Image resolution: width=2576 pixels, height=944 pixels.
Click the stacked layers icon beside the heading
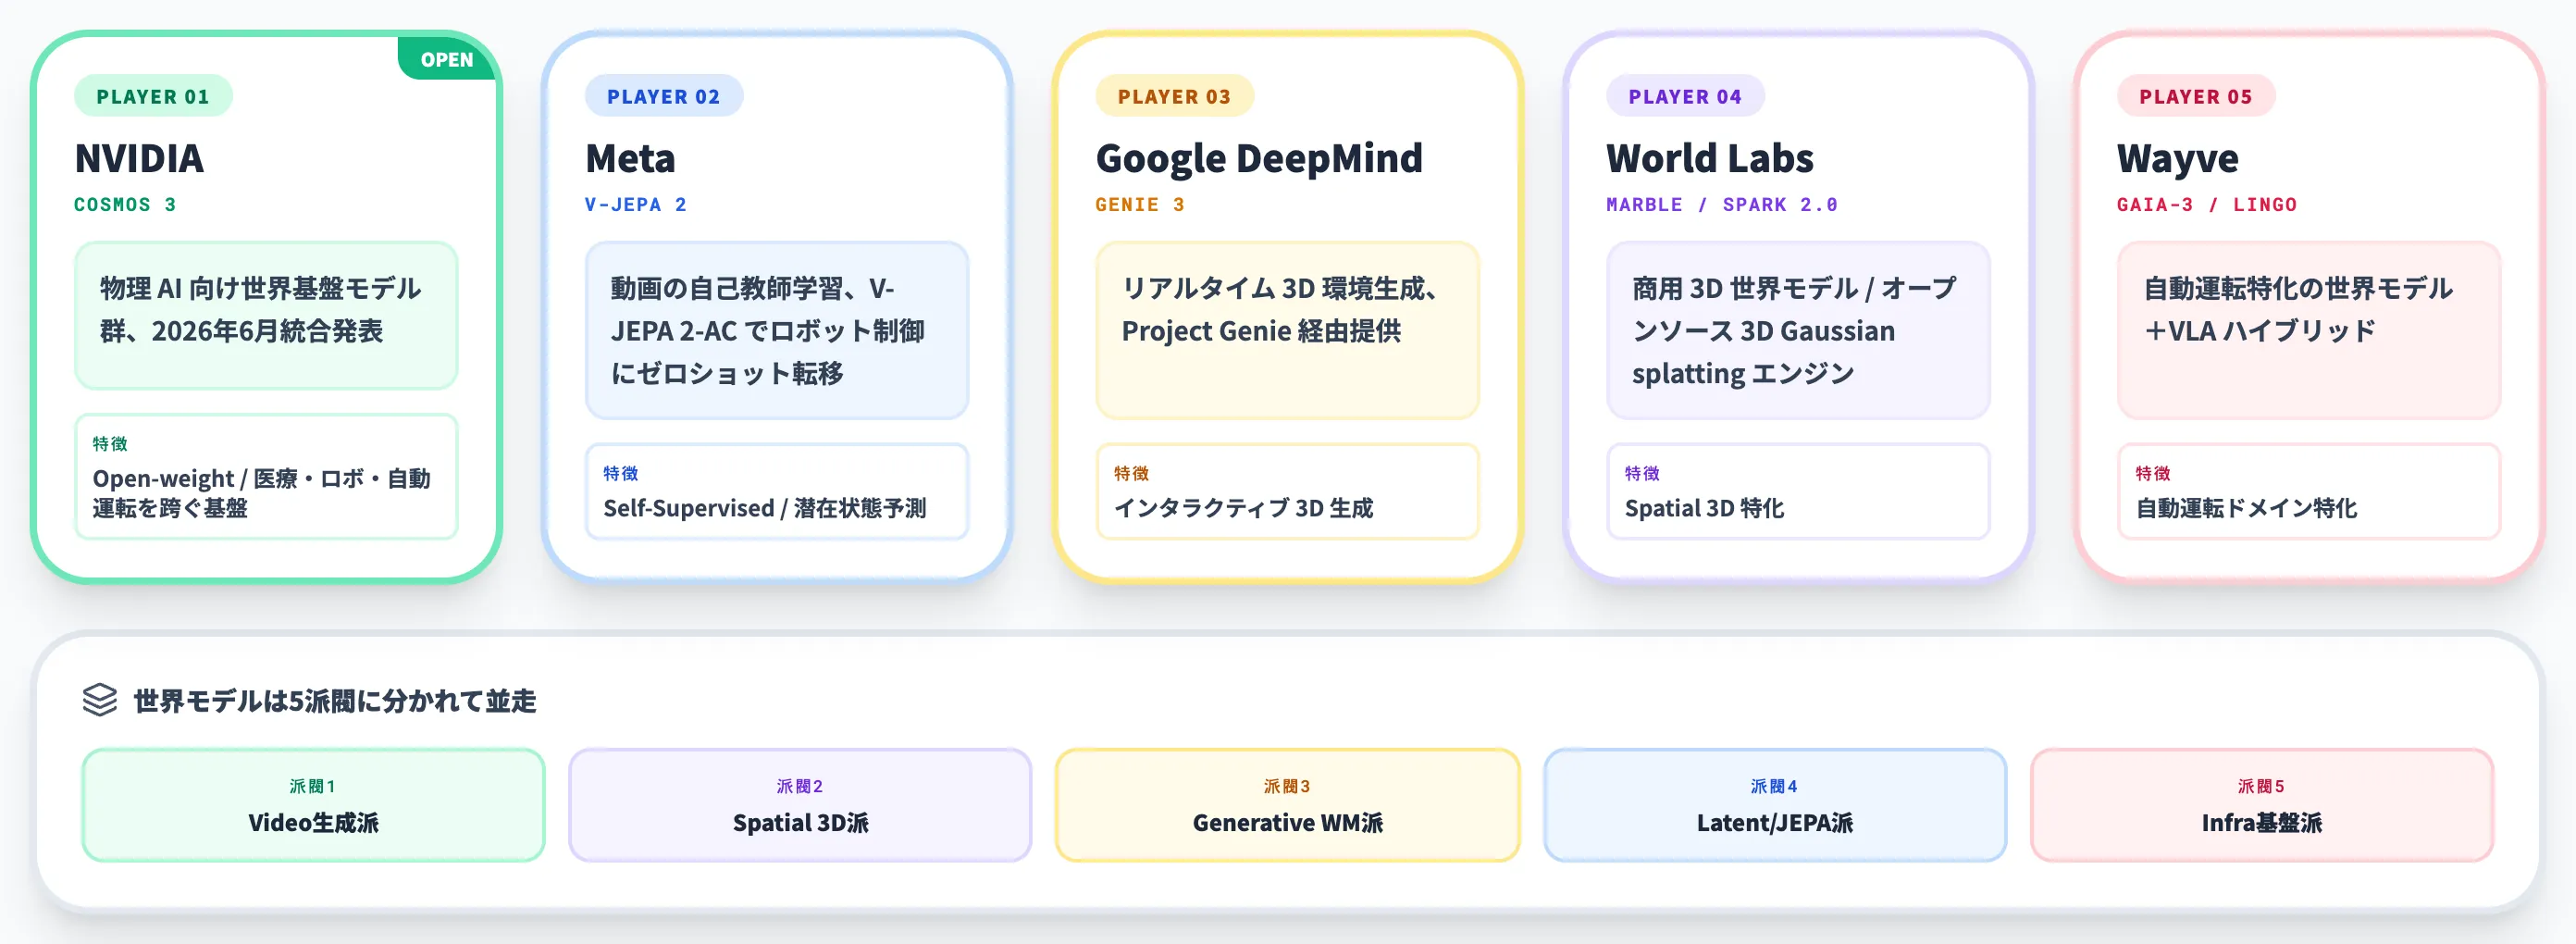pyautogui.click(x=100, y=700)
